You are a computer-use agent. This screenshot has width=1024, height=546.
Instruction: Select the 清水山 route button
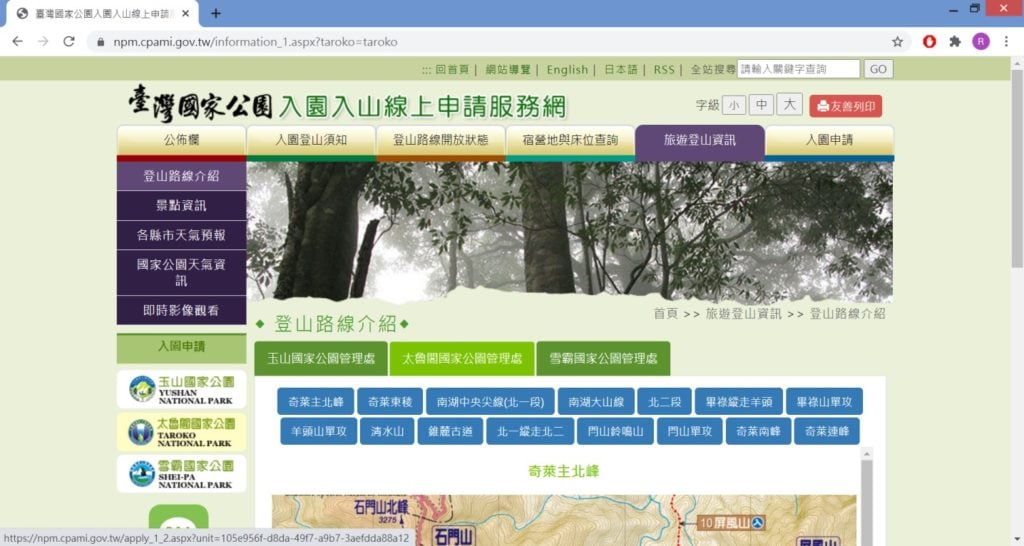(x=387, y=431)
